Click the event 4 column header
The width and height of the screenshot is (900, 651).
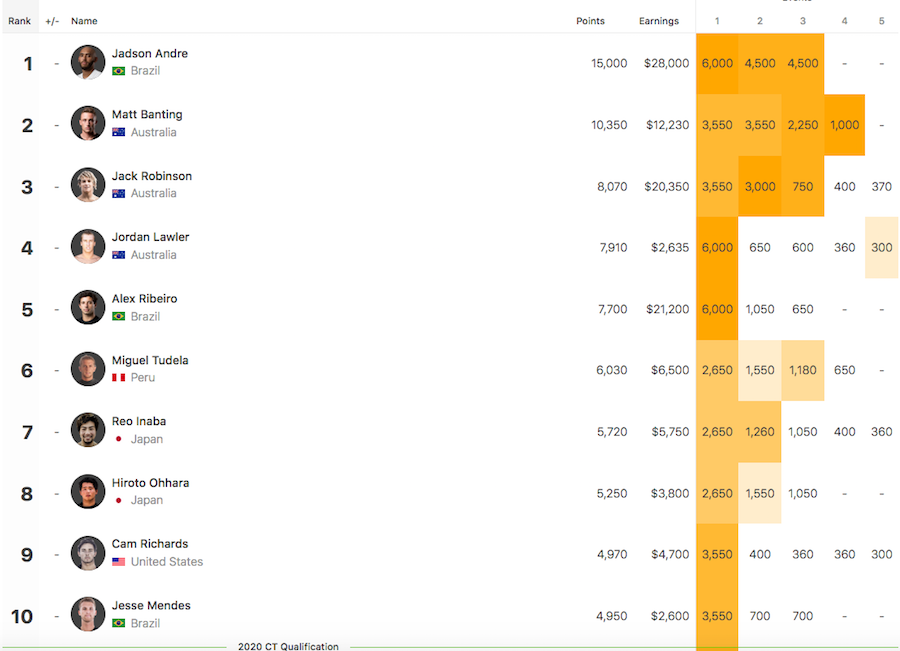coord(844,21)
